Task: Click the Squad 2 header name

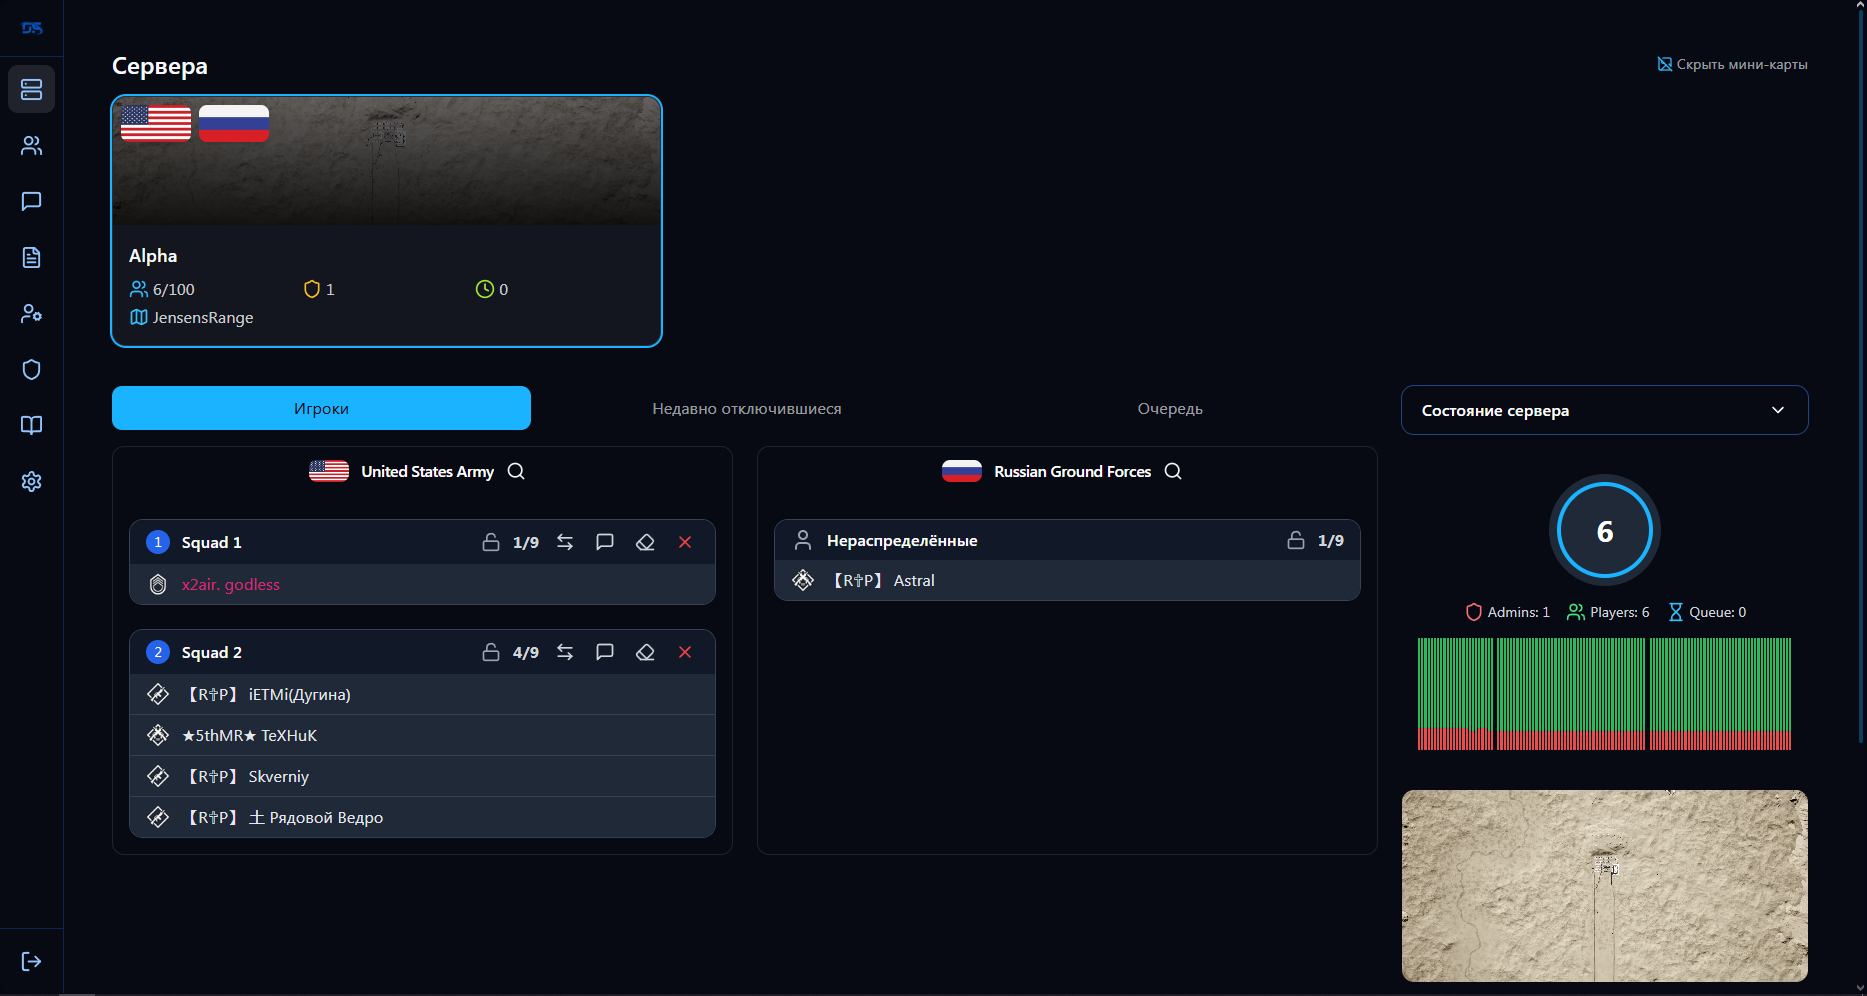Action: [x=211, y=652]
